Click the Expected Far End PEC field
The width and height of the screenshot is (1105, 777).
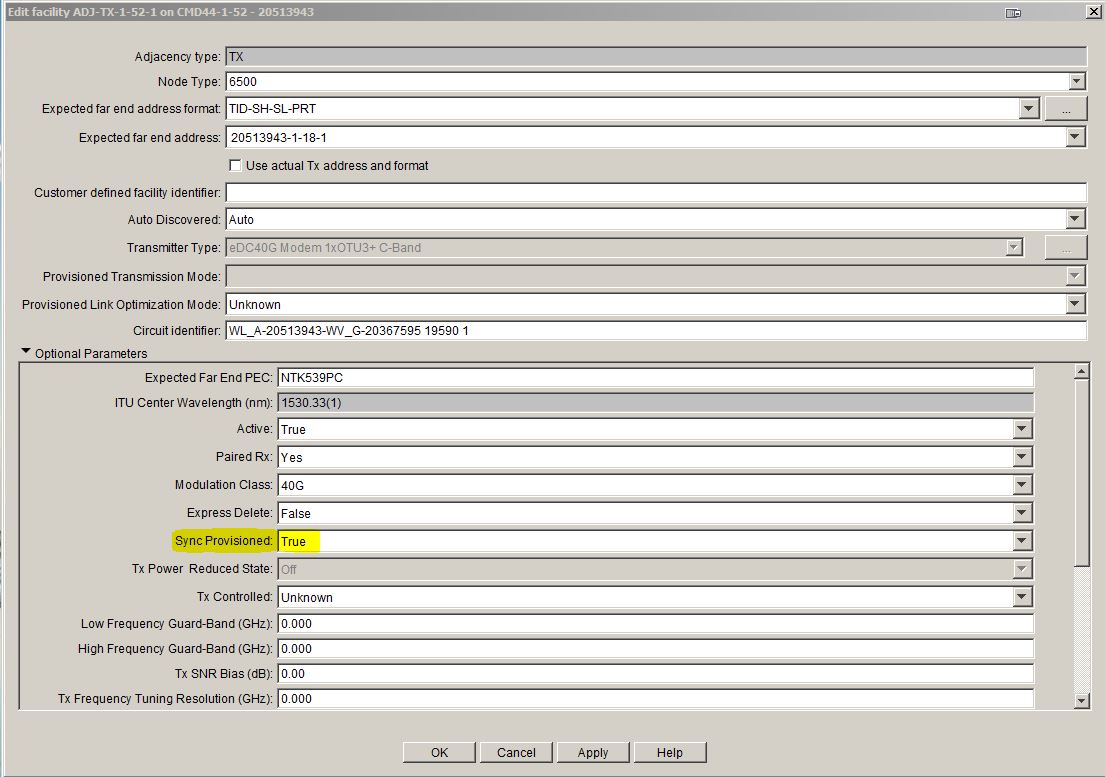click(655, 378)
